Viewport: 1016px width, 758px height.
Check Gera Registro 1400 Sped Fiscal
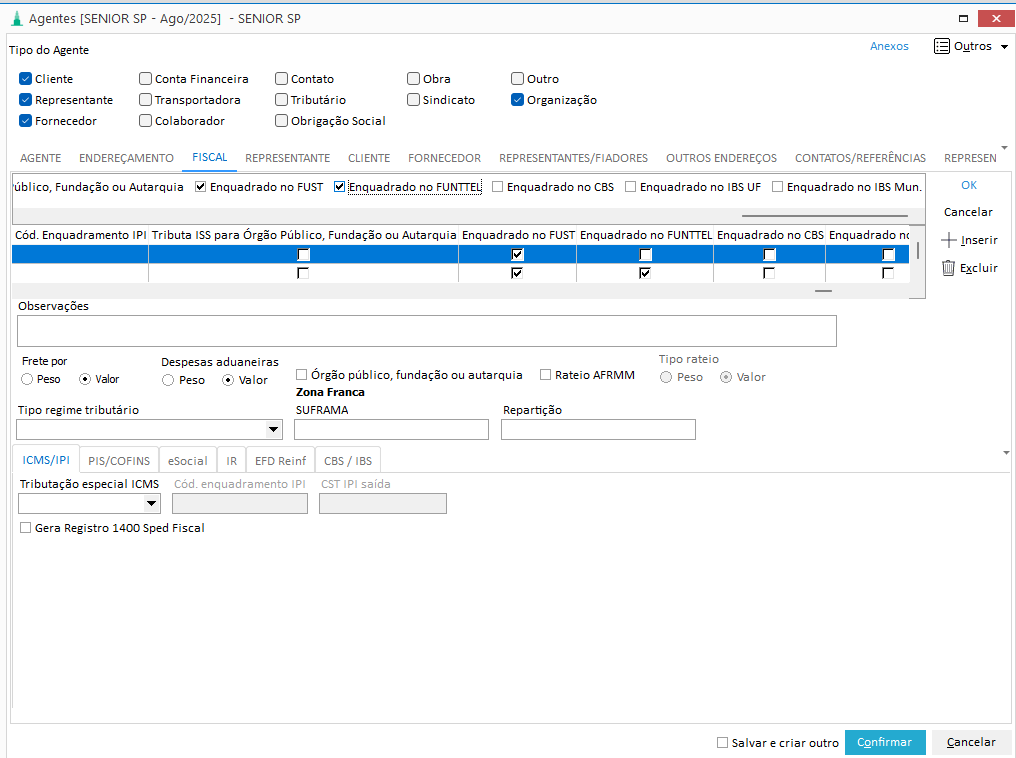[x=25, y=528]
